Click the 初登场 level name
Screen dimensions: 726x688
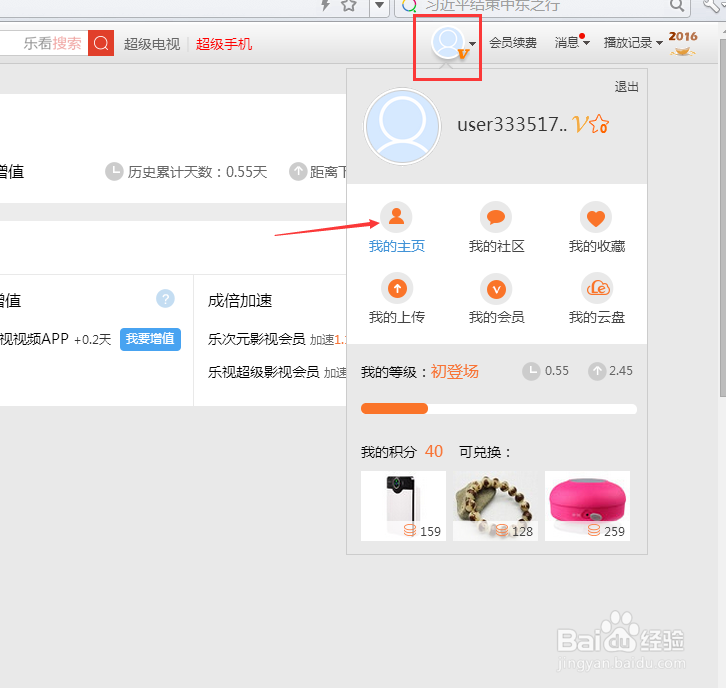pos(455,371)
